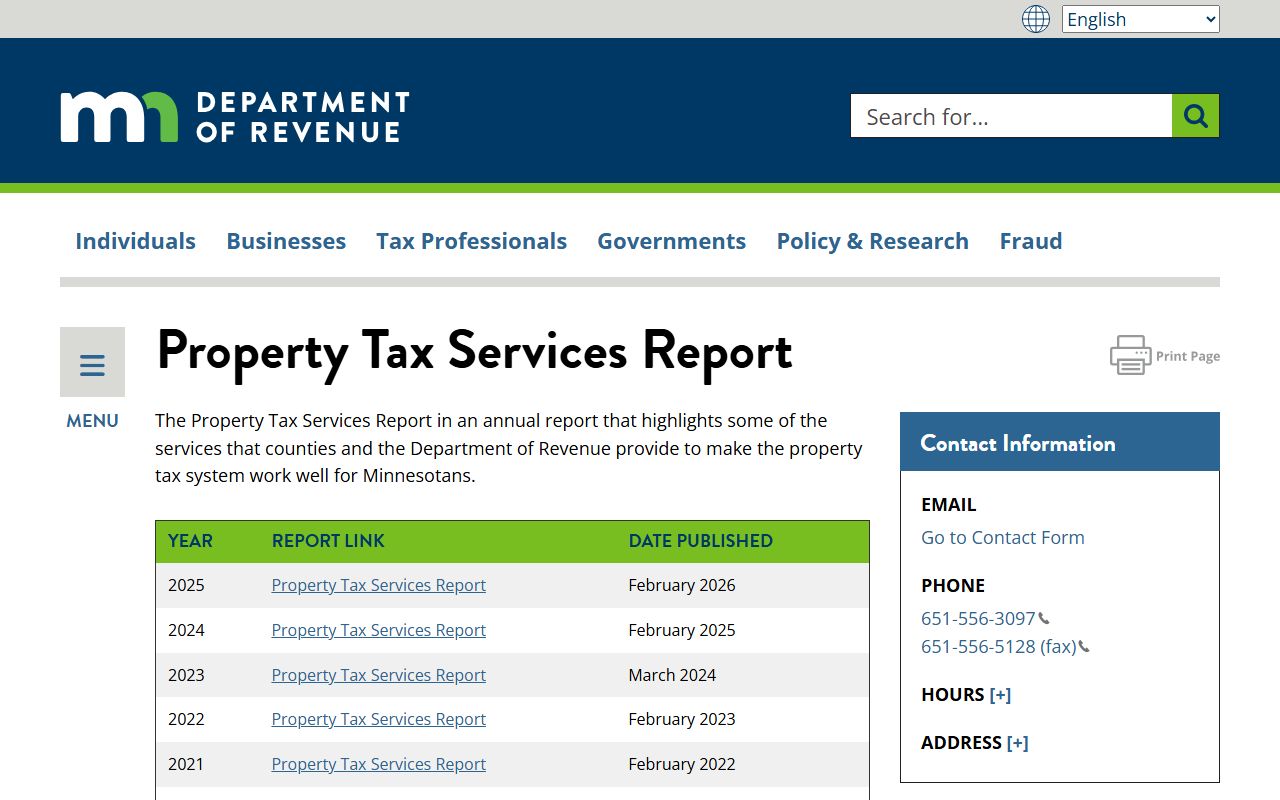
Task: Click the Print Page label
Action: 1188,356
